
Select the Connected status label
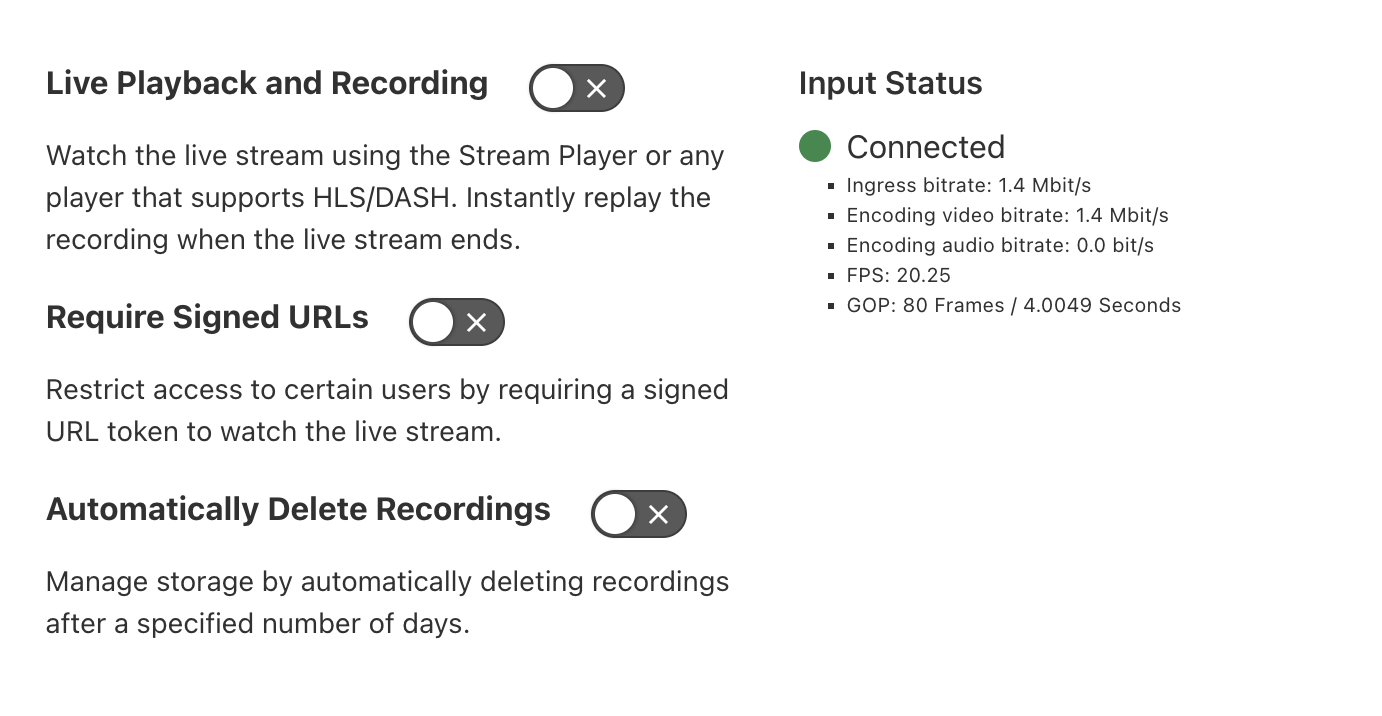926,146
